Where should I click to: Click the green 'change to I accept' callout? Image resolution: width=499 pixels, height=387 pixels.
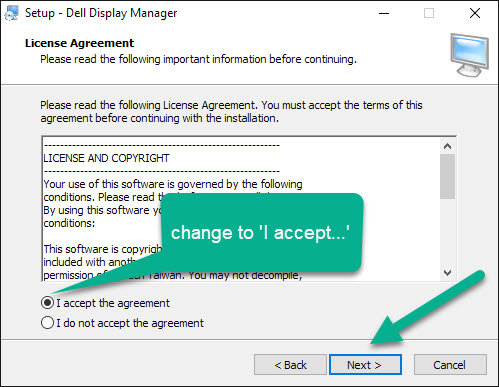262,232
